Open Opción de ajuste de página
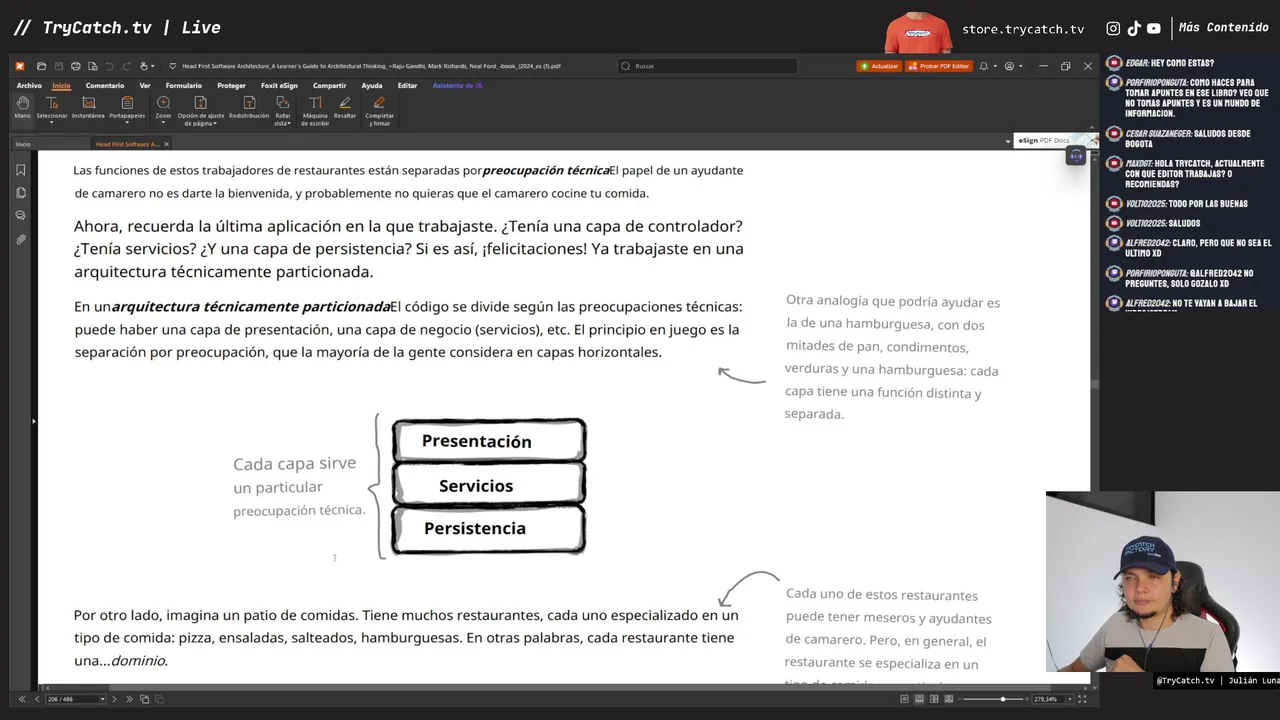Image resolution: width=1280 pixels, height=720 pixels. click(x=200, y=110)
